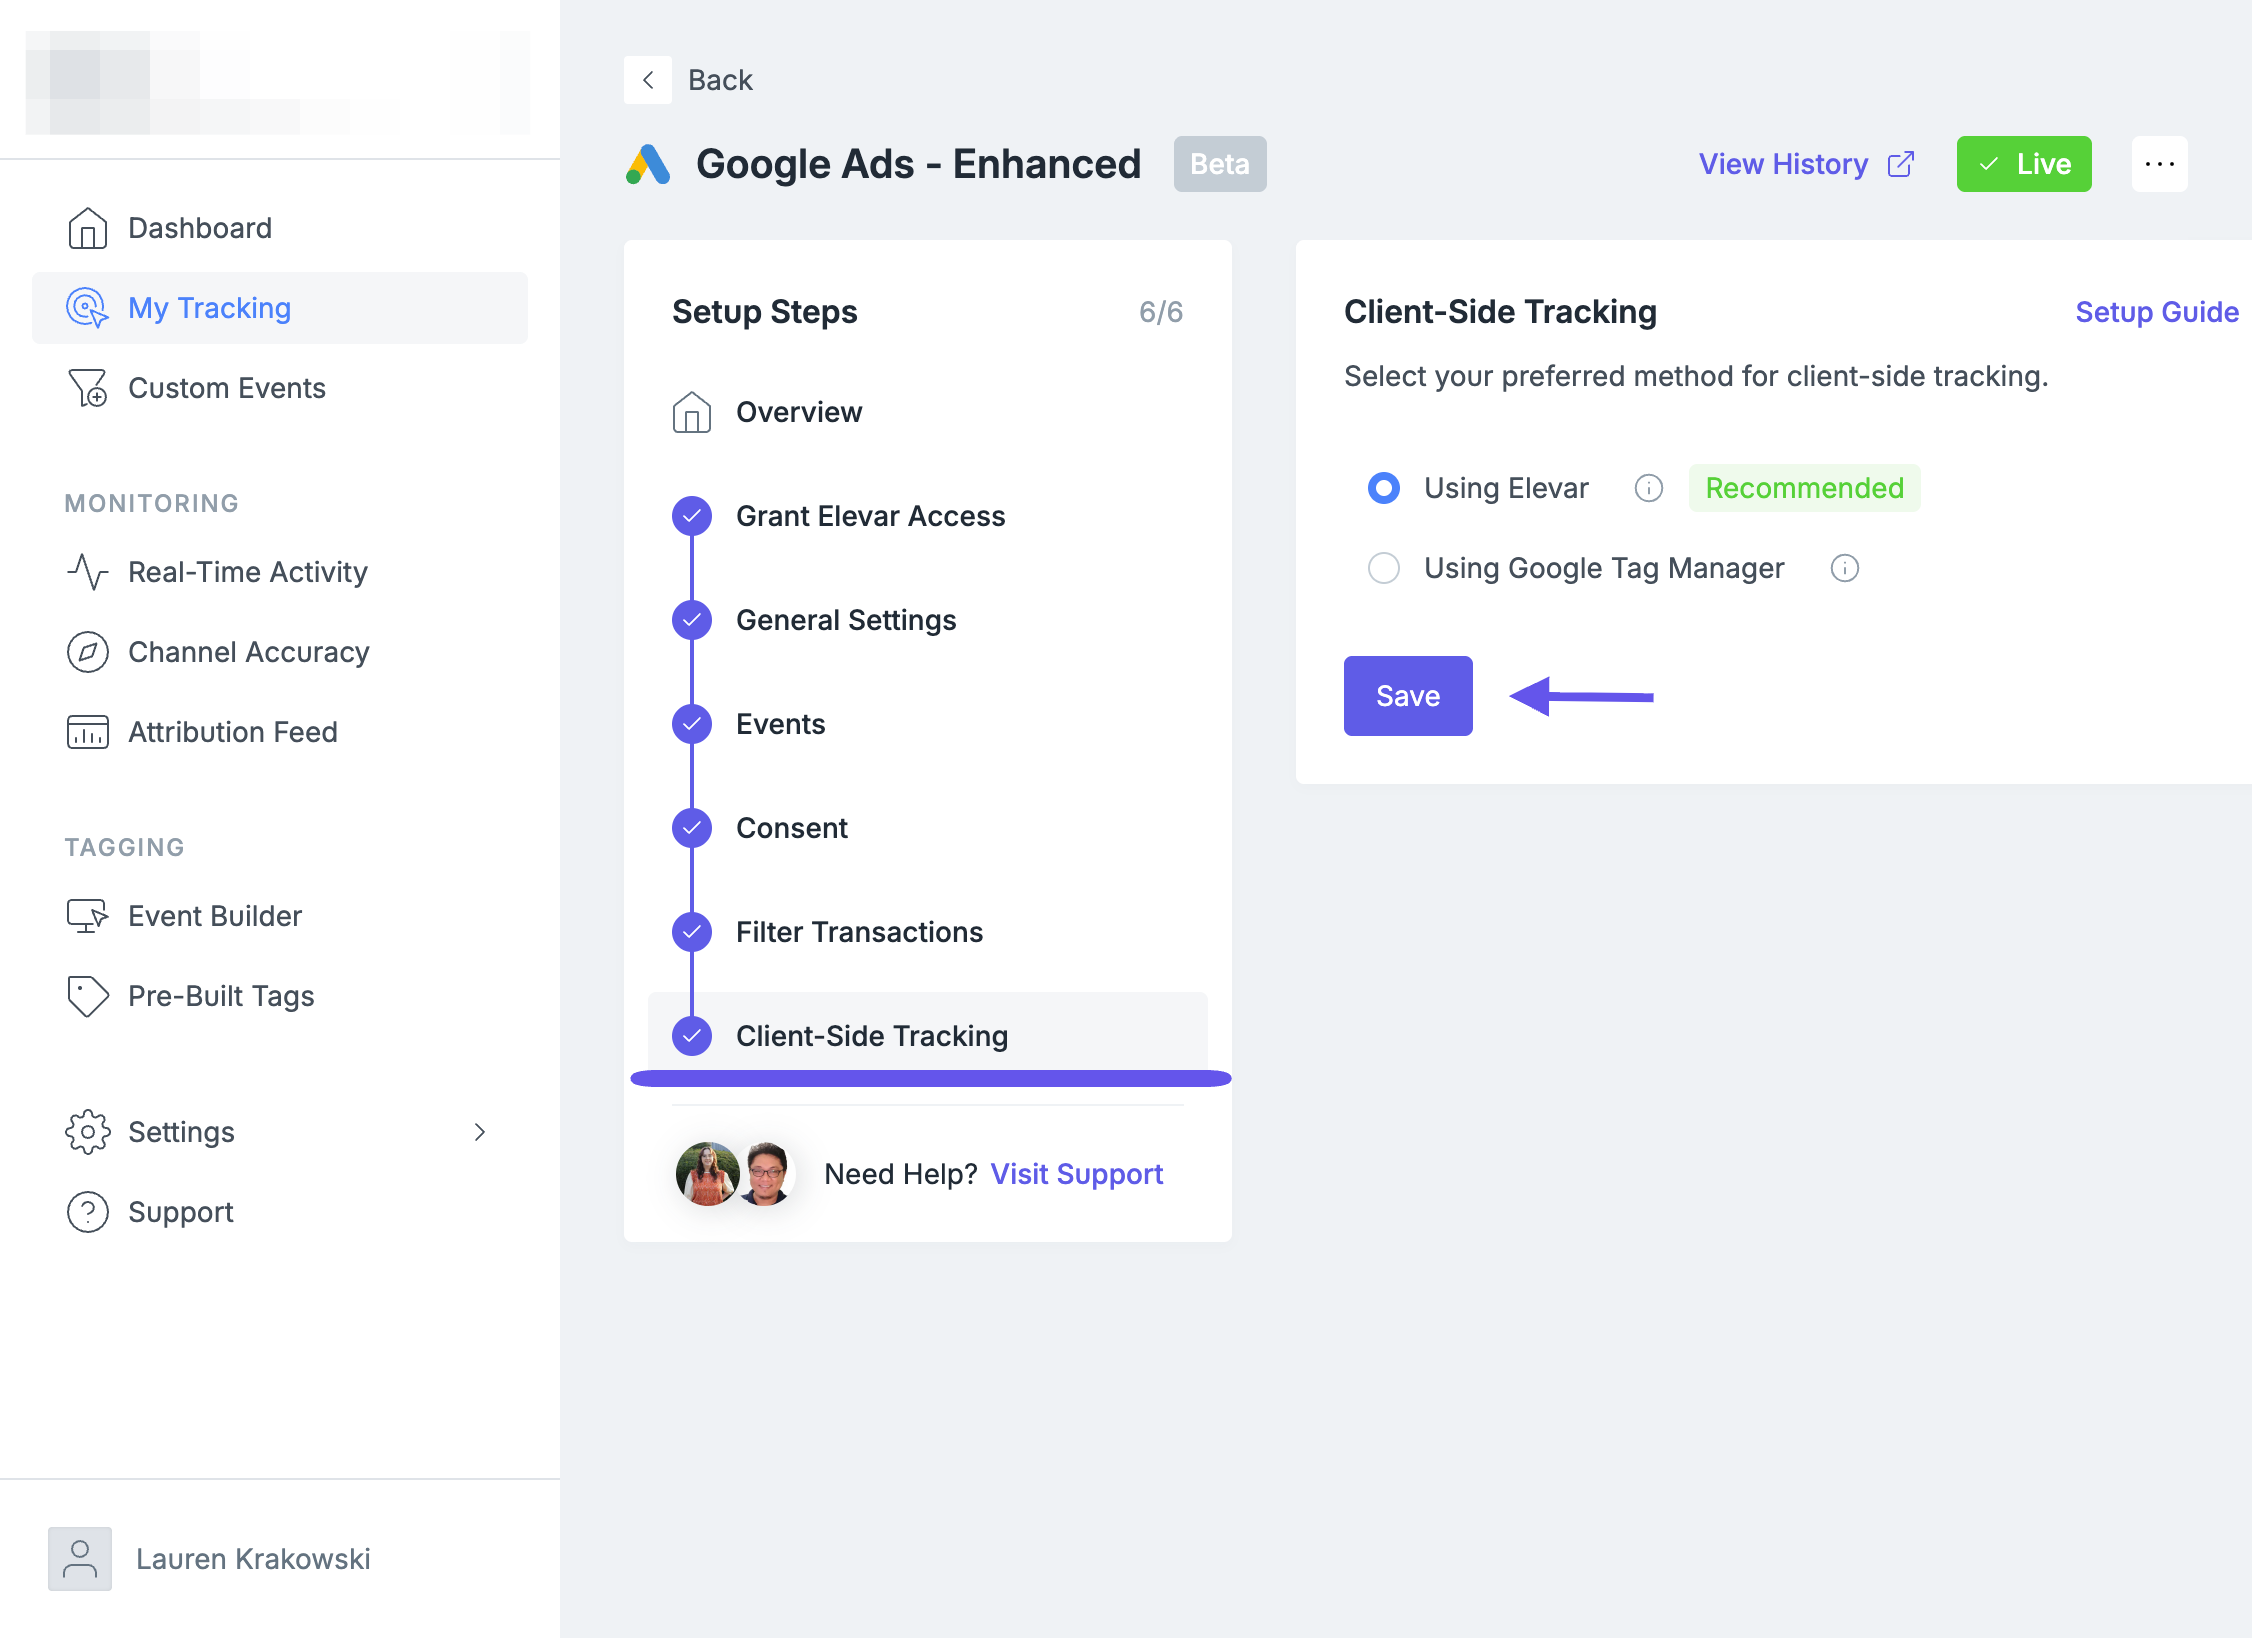
Task: Open the Dashboard menu item
Action: click(280, 228)
